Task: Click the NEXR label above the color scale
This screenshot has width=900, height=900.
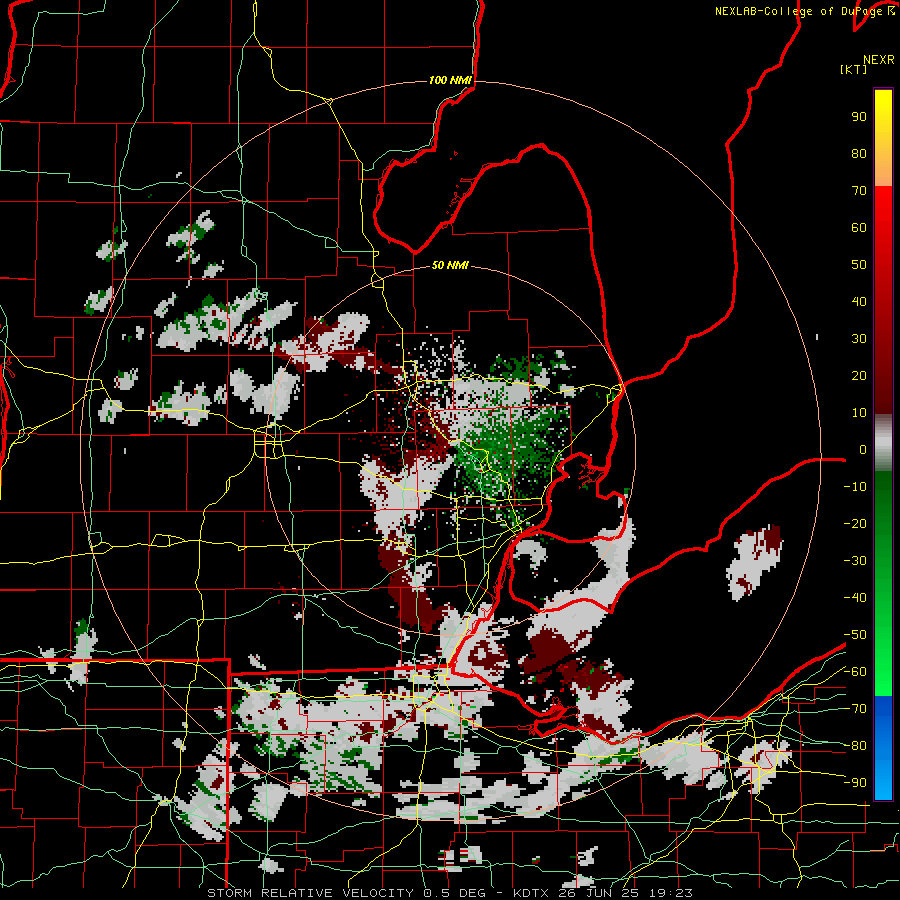Action: pyautogui.click(x=879, y=60)
